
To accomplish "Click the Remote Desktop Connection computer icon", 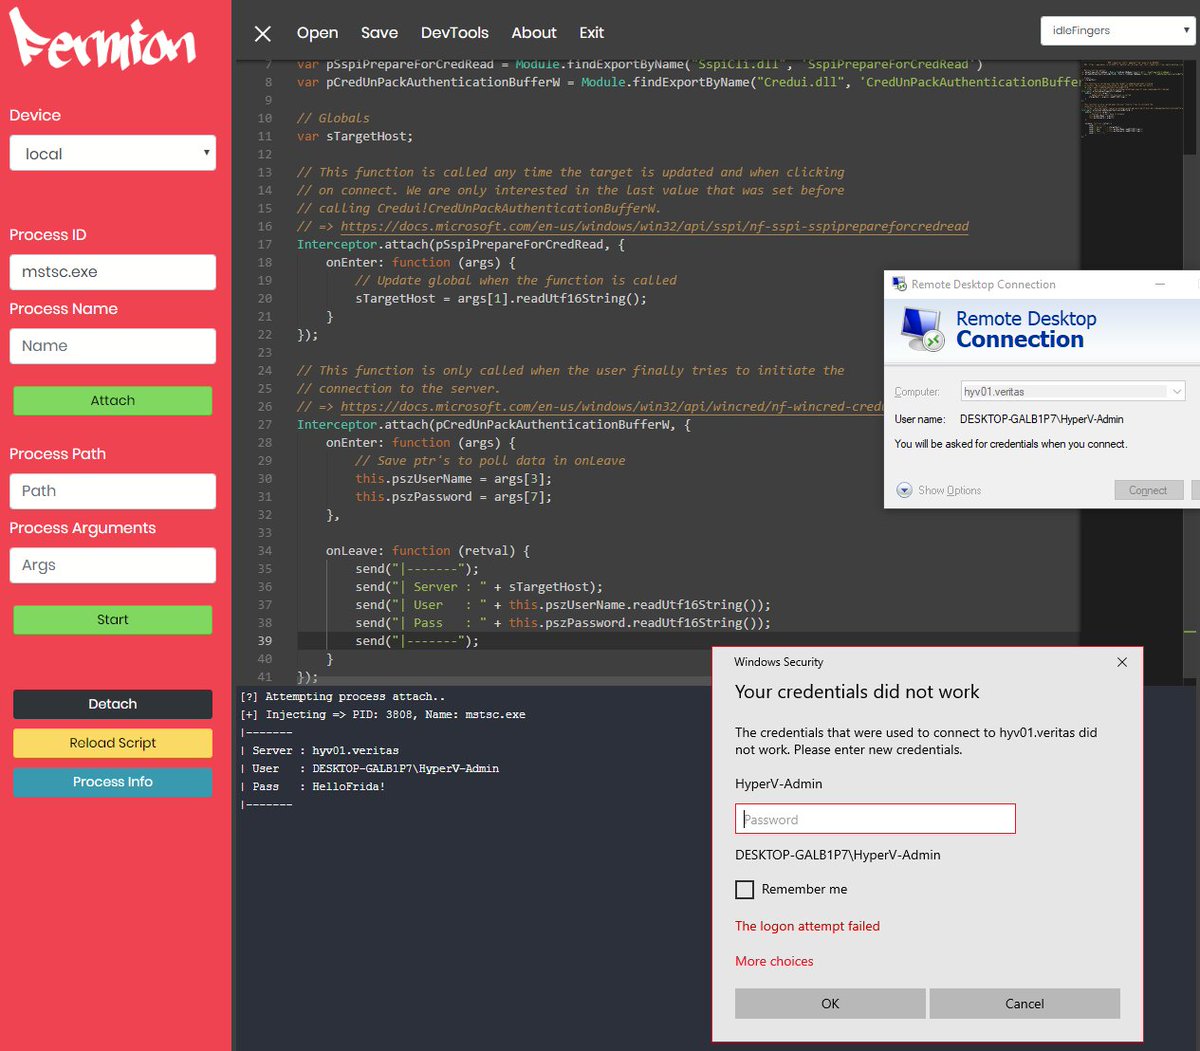I will [x=922, y=329].
